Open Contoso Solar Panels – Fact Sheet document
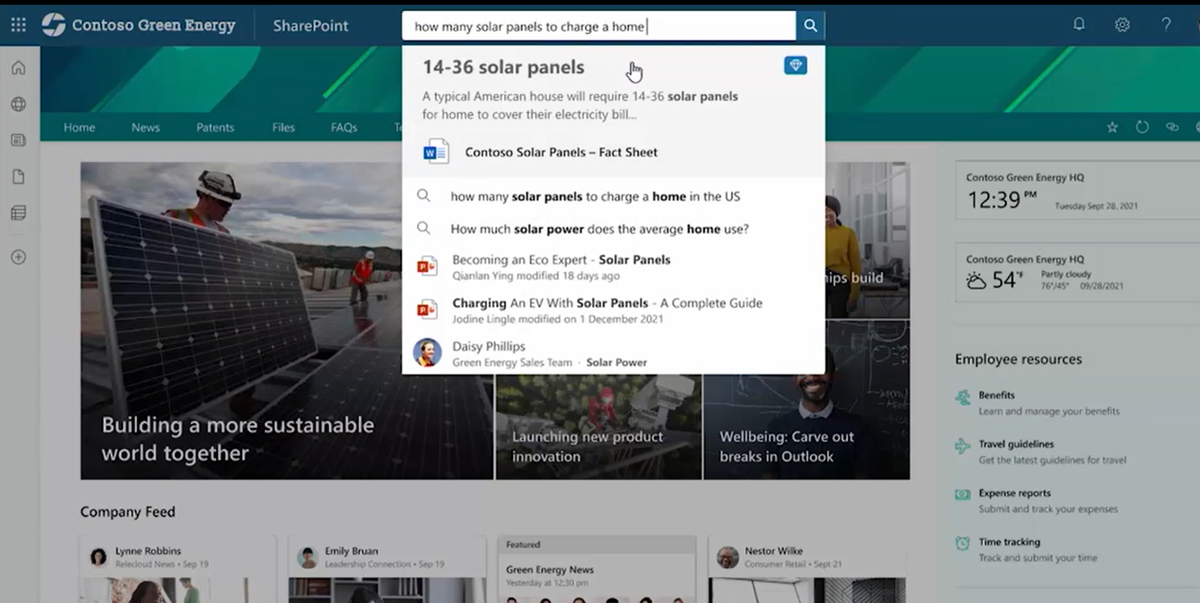 tap(561, 153)
